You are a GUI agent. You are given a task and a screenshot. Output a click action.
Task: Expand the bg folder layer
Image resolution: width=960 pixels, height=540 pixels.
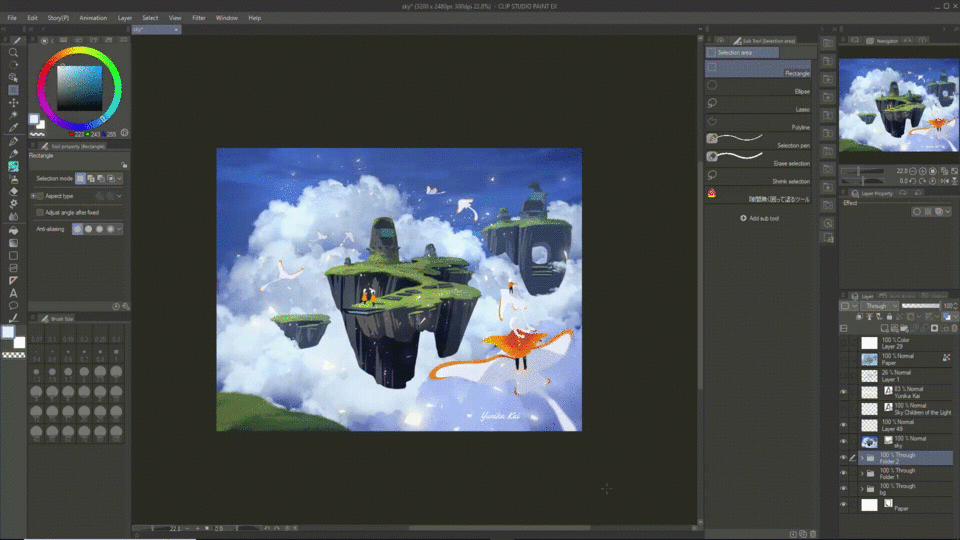point(861,489)
